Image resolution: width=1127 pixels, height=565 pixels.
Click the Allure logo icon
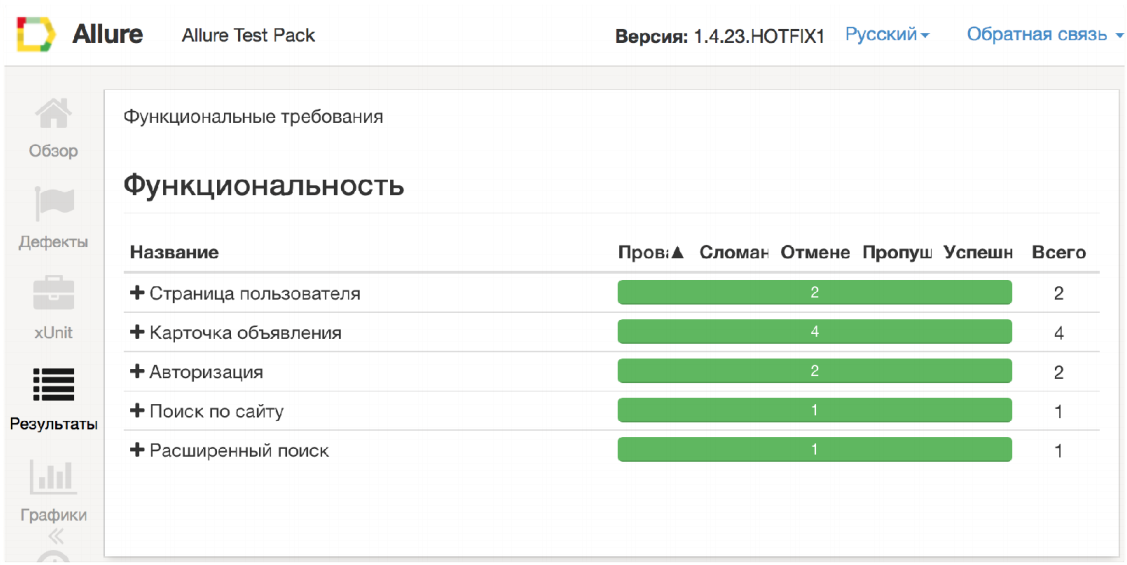36,35
